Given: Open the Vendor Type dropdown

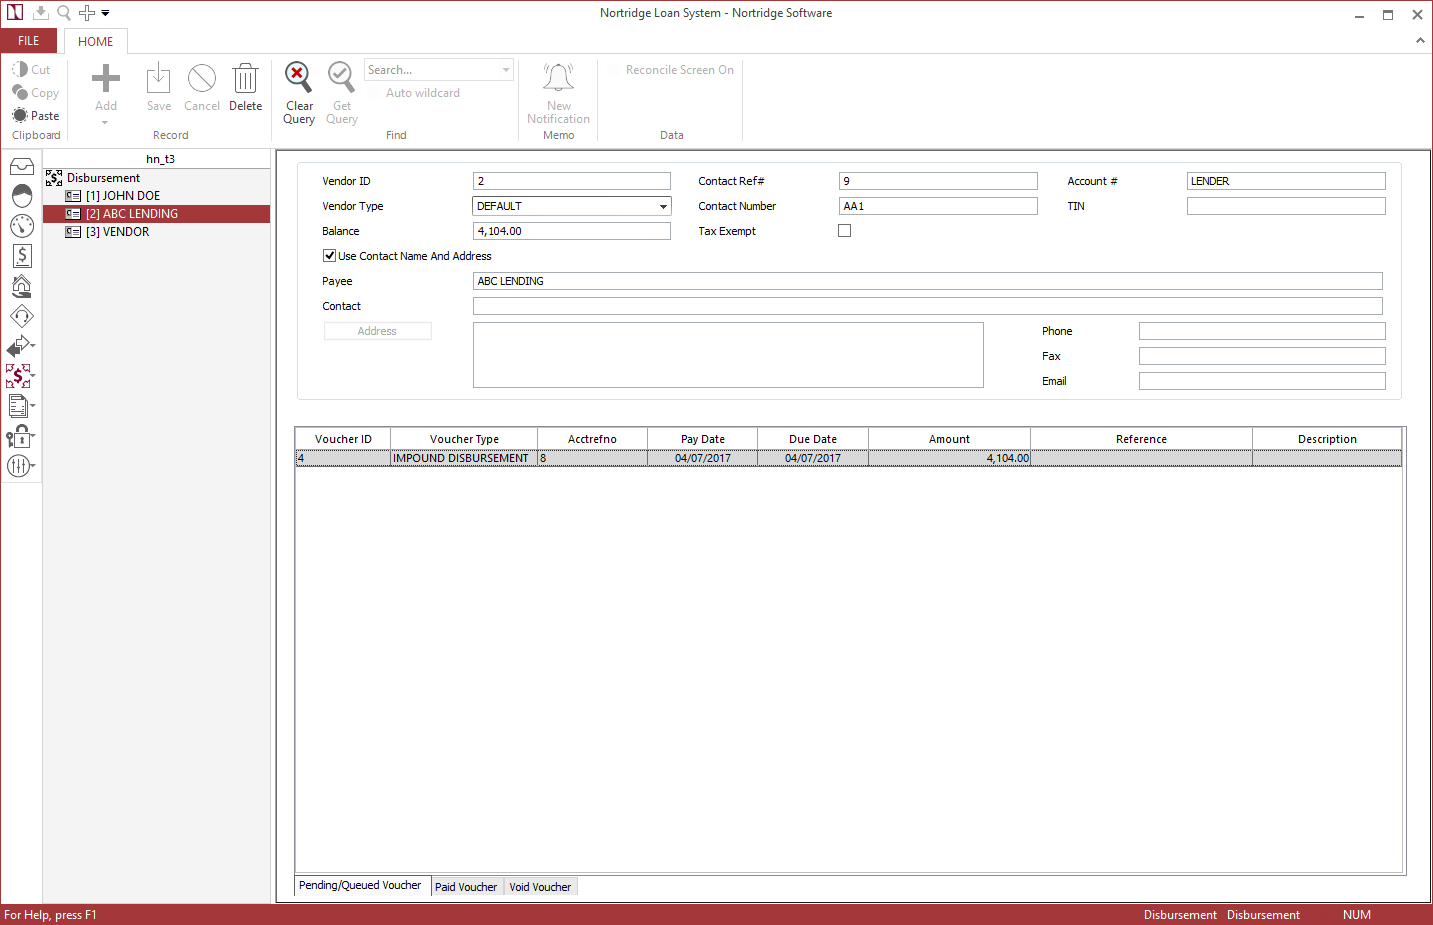Looking at the screenshot, I should tap(662, 206).
